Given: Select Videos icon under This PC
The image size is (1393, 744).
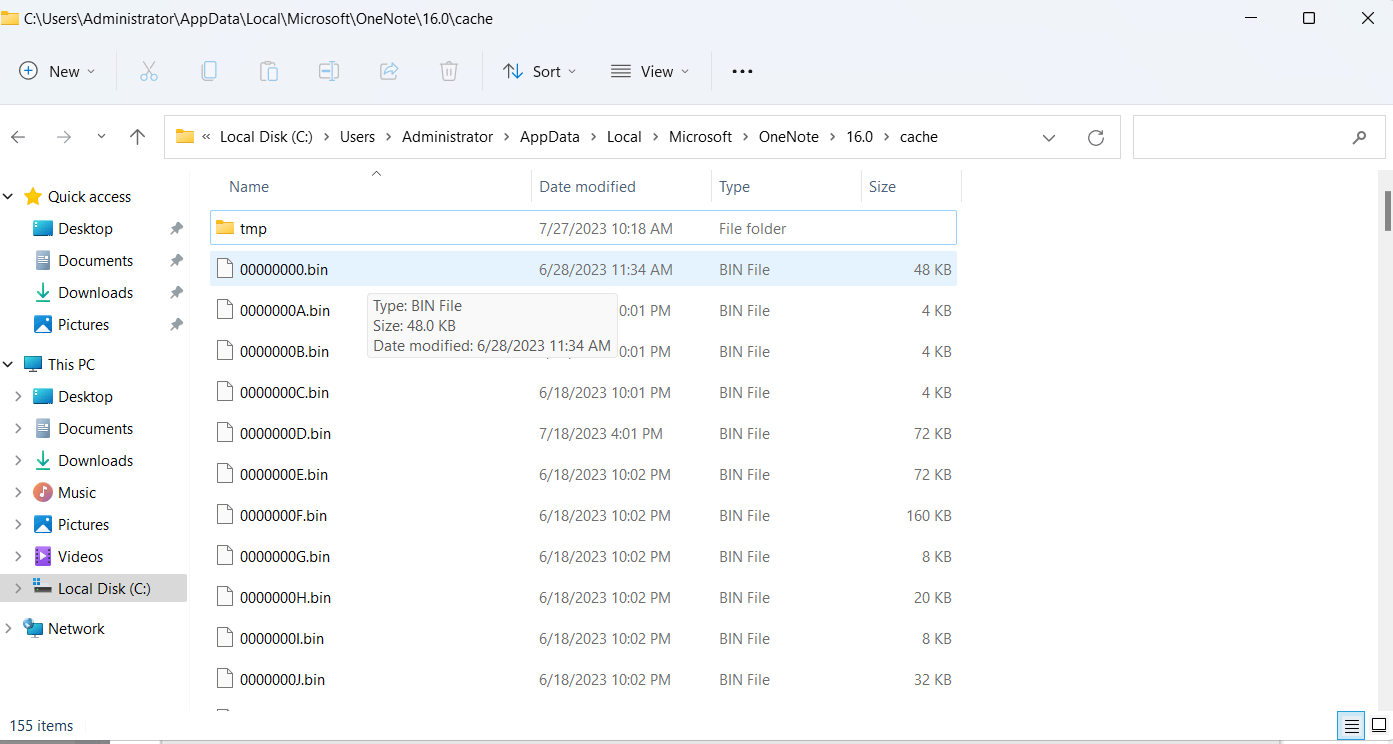Looking at the screenshot, I should point(43,556).
